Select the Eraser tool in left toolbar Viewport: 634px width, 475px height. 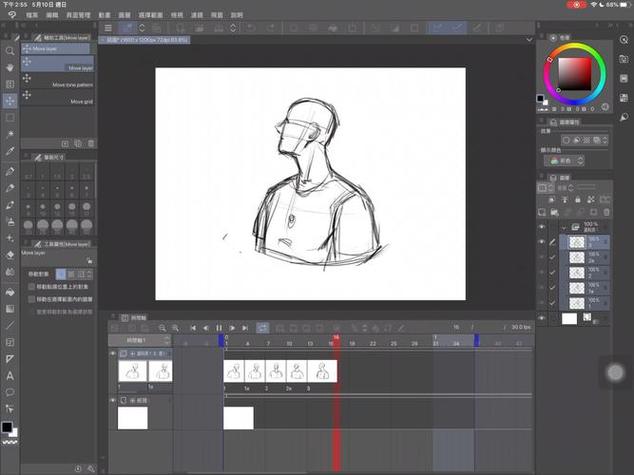tap(10, 255)
